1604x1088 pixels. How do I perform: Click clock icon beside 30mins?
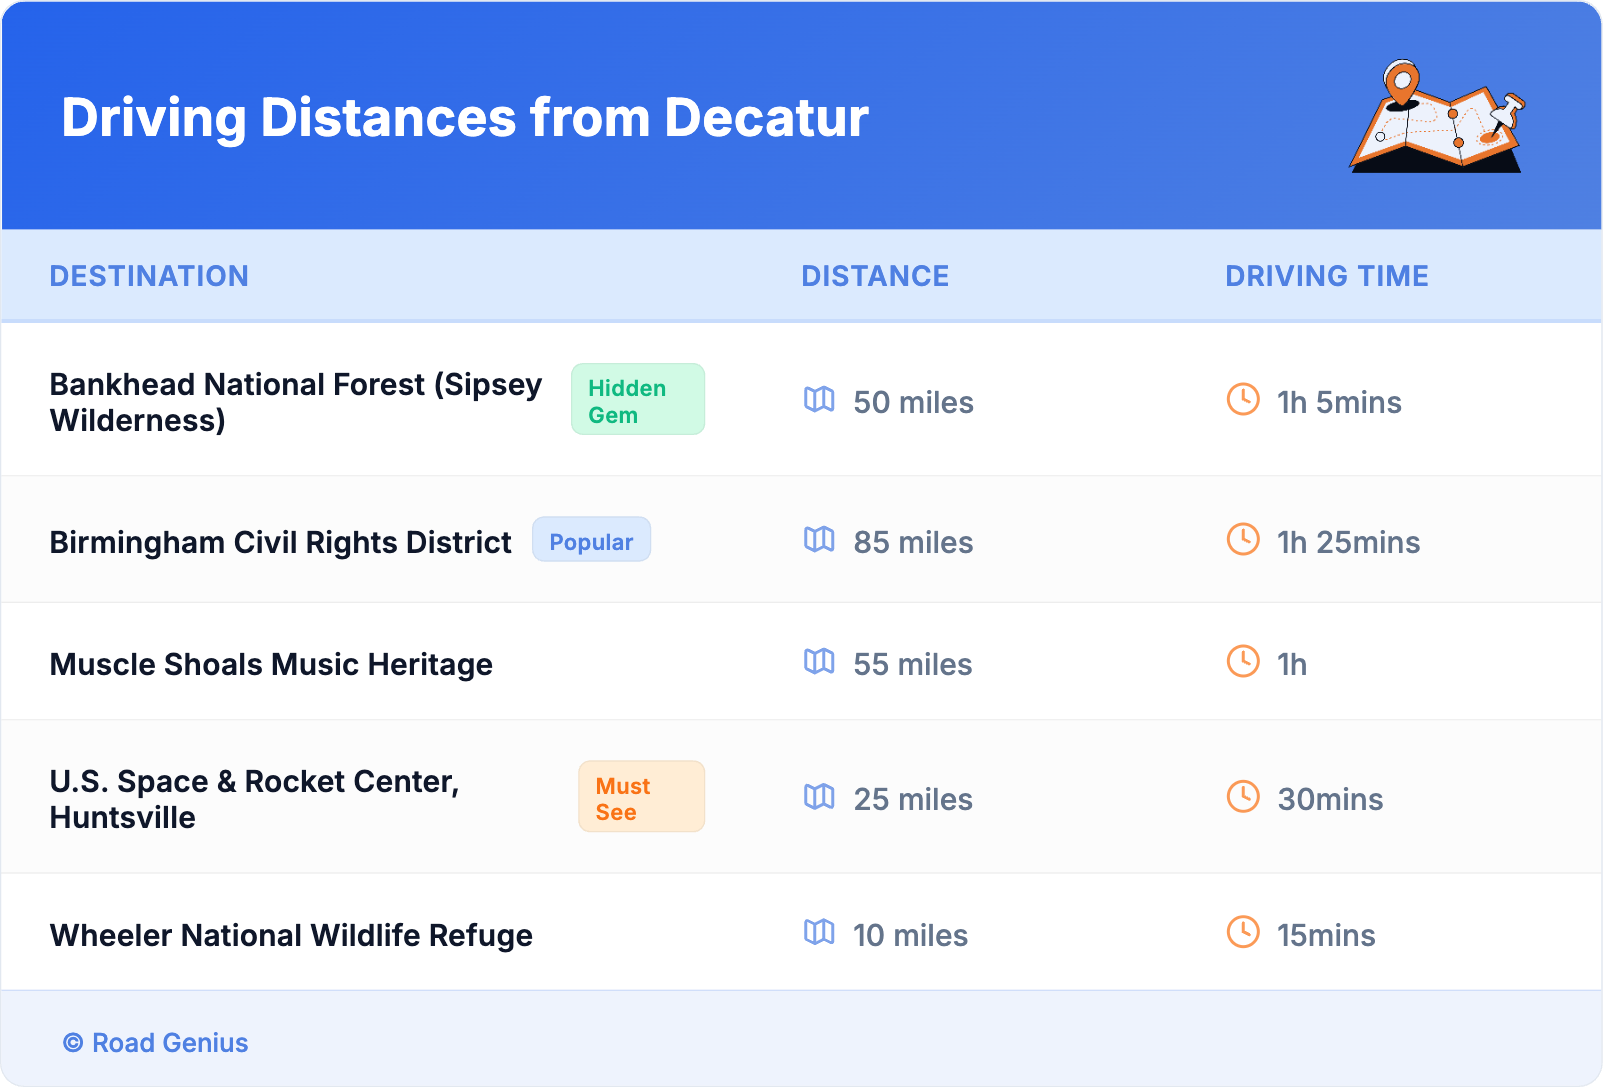(1243, 797)
